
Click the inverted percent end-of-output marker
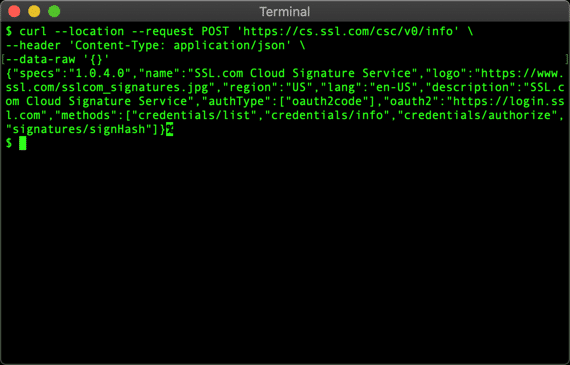tap(169, 129)
